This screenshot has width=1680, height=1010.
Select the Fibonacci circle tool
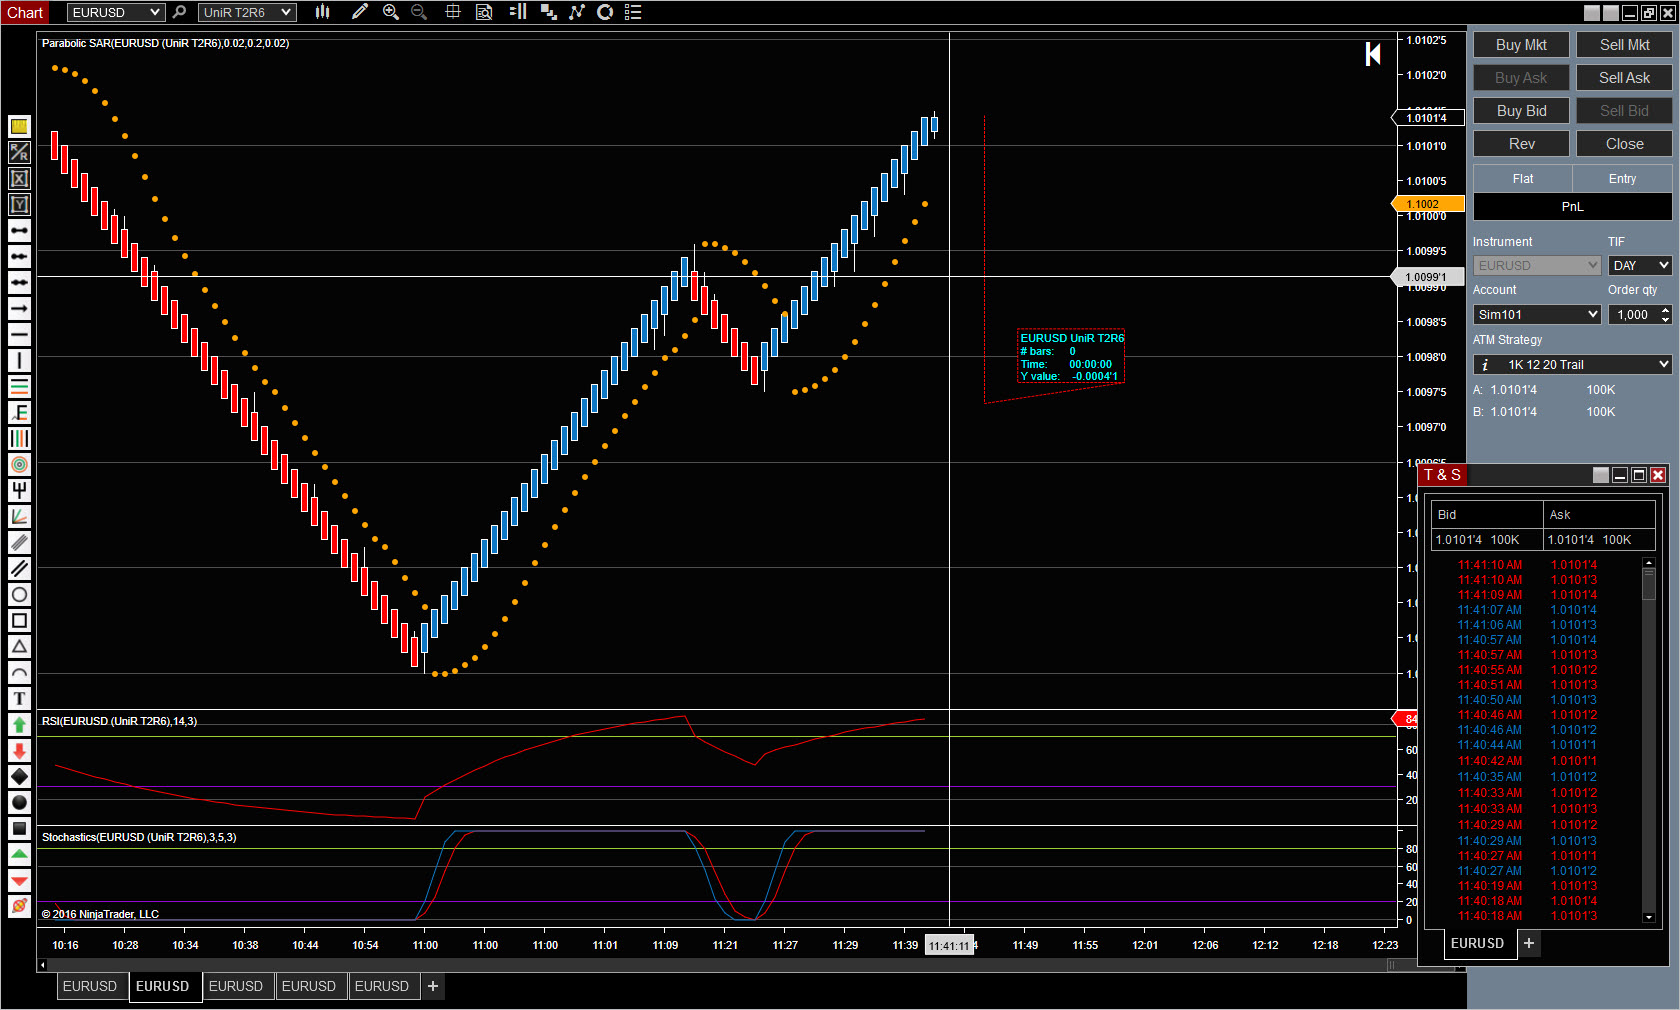tap(19, 464)
